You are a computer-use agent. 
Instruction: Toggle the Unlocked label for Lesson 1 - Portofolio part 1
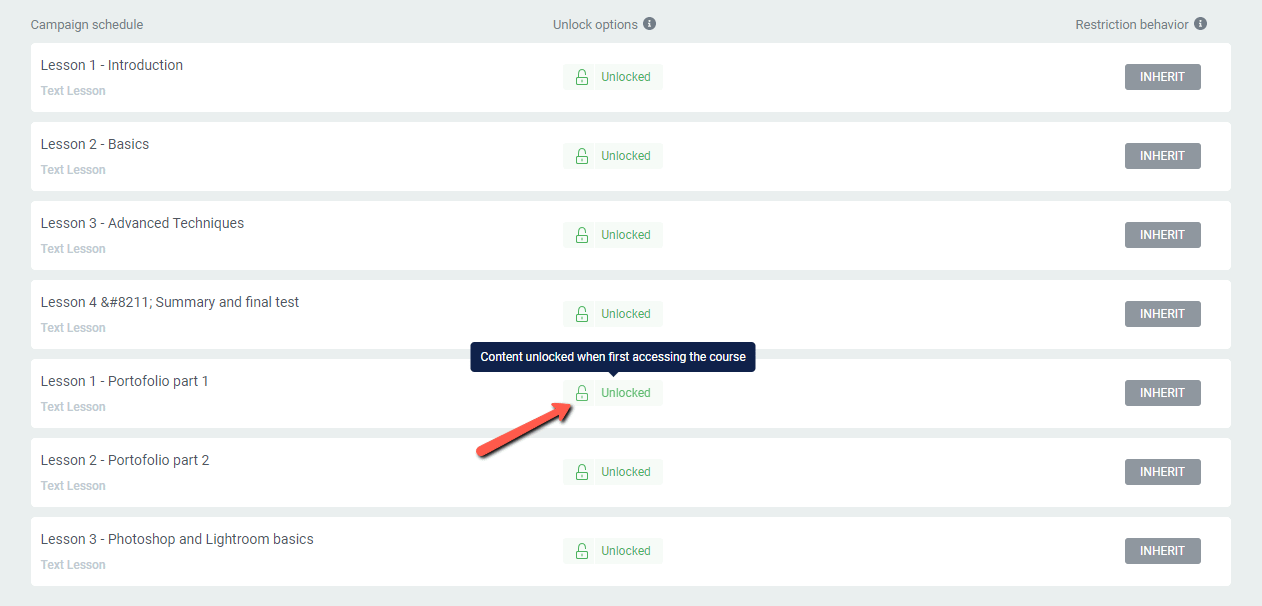[x=626, y=393]
